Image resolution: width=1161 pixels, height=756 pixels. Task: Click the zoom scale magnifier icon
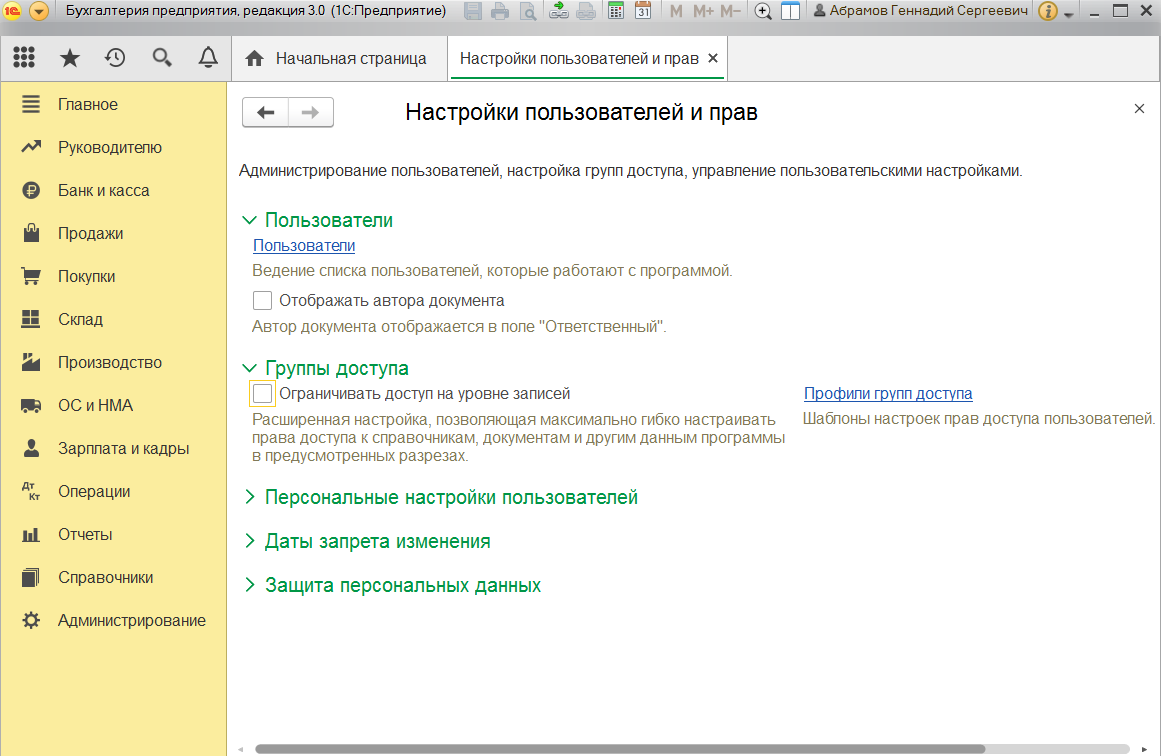coord(763,12)
